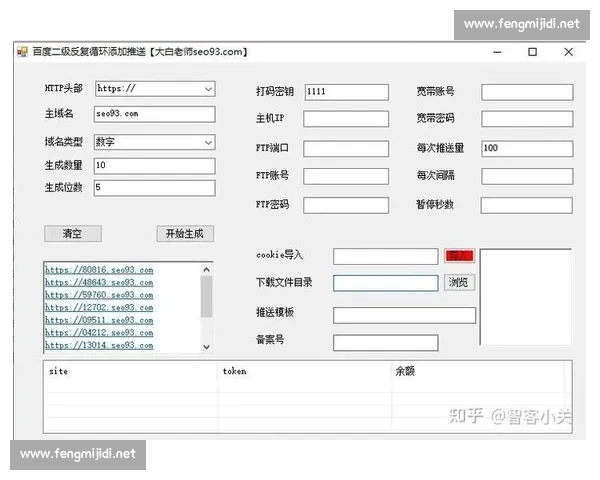Image resolution: width=600 pixels, height=480 pixels.
Task: Click link https://12702.seo93.com
Action: 99,308
